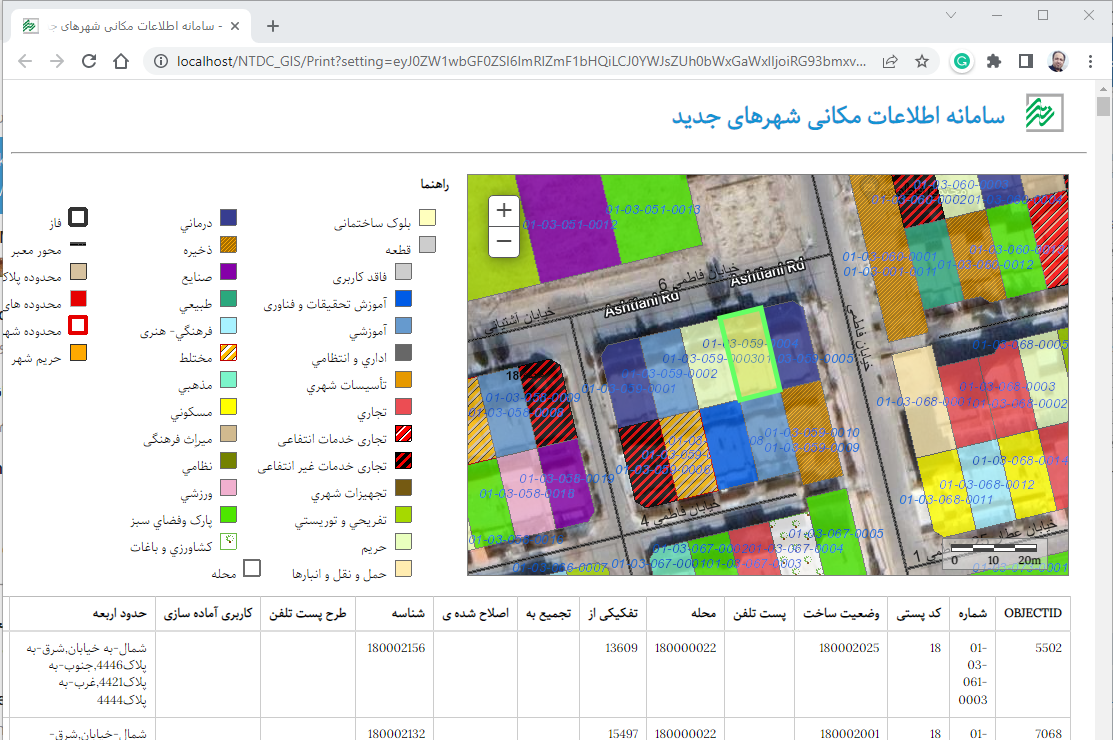Click the page reload icon
Screen dimensions: 1113x740
[x=88, y=60]
